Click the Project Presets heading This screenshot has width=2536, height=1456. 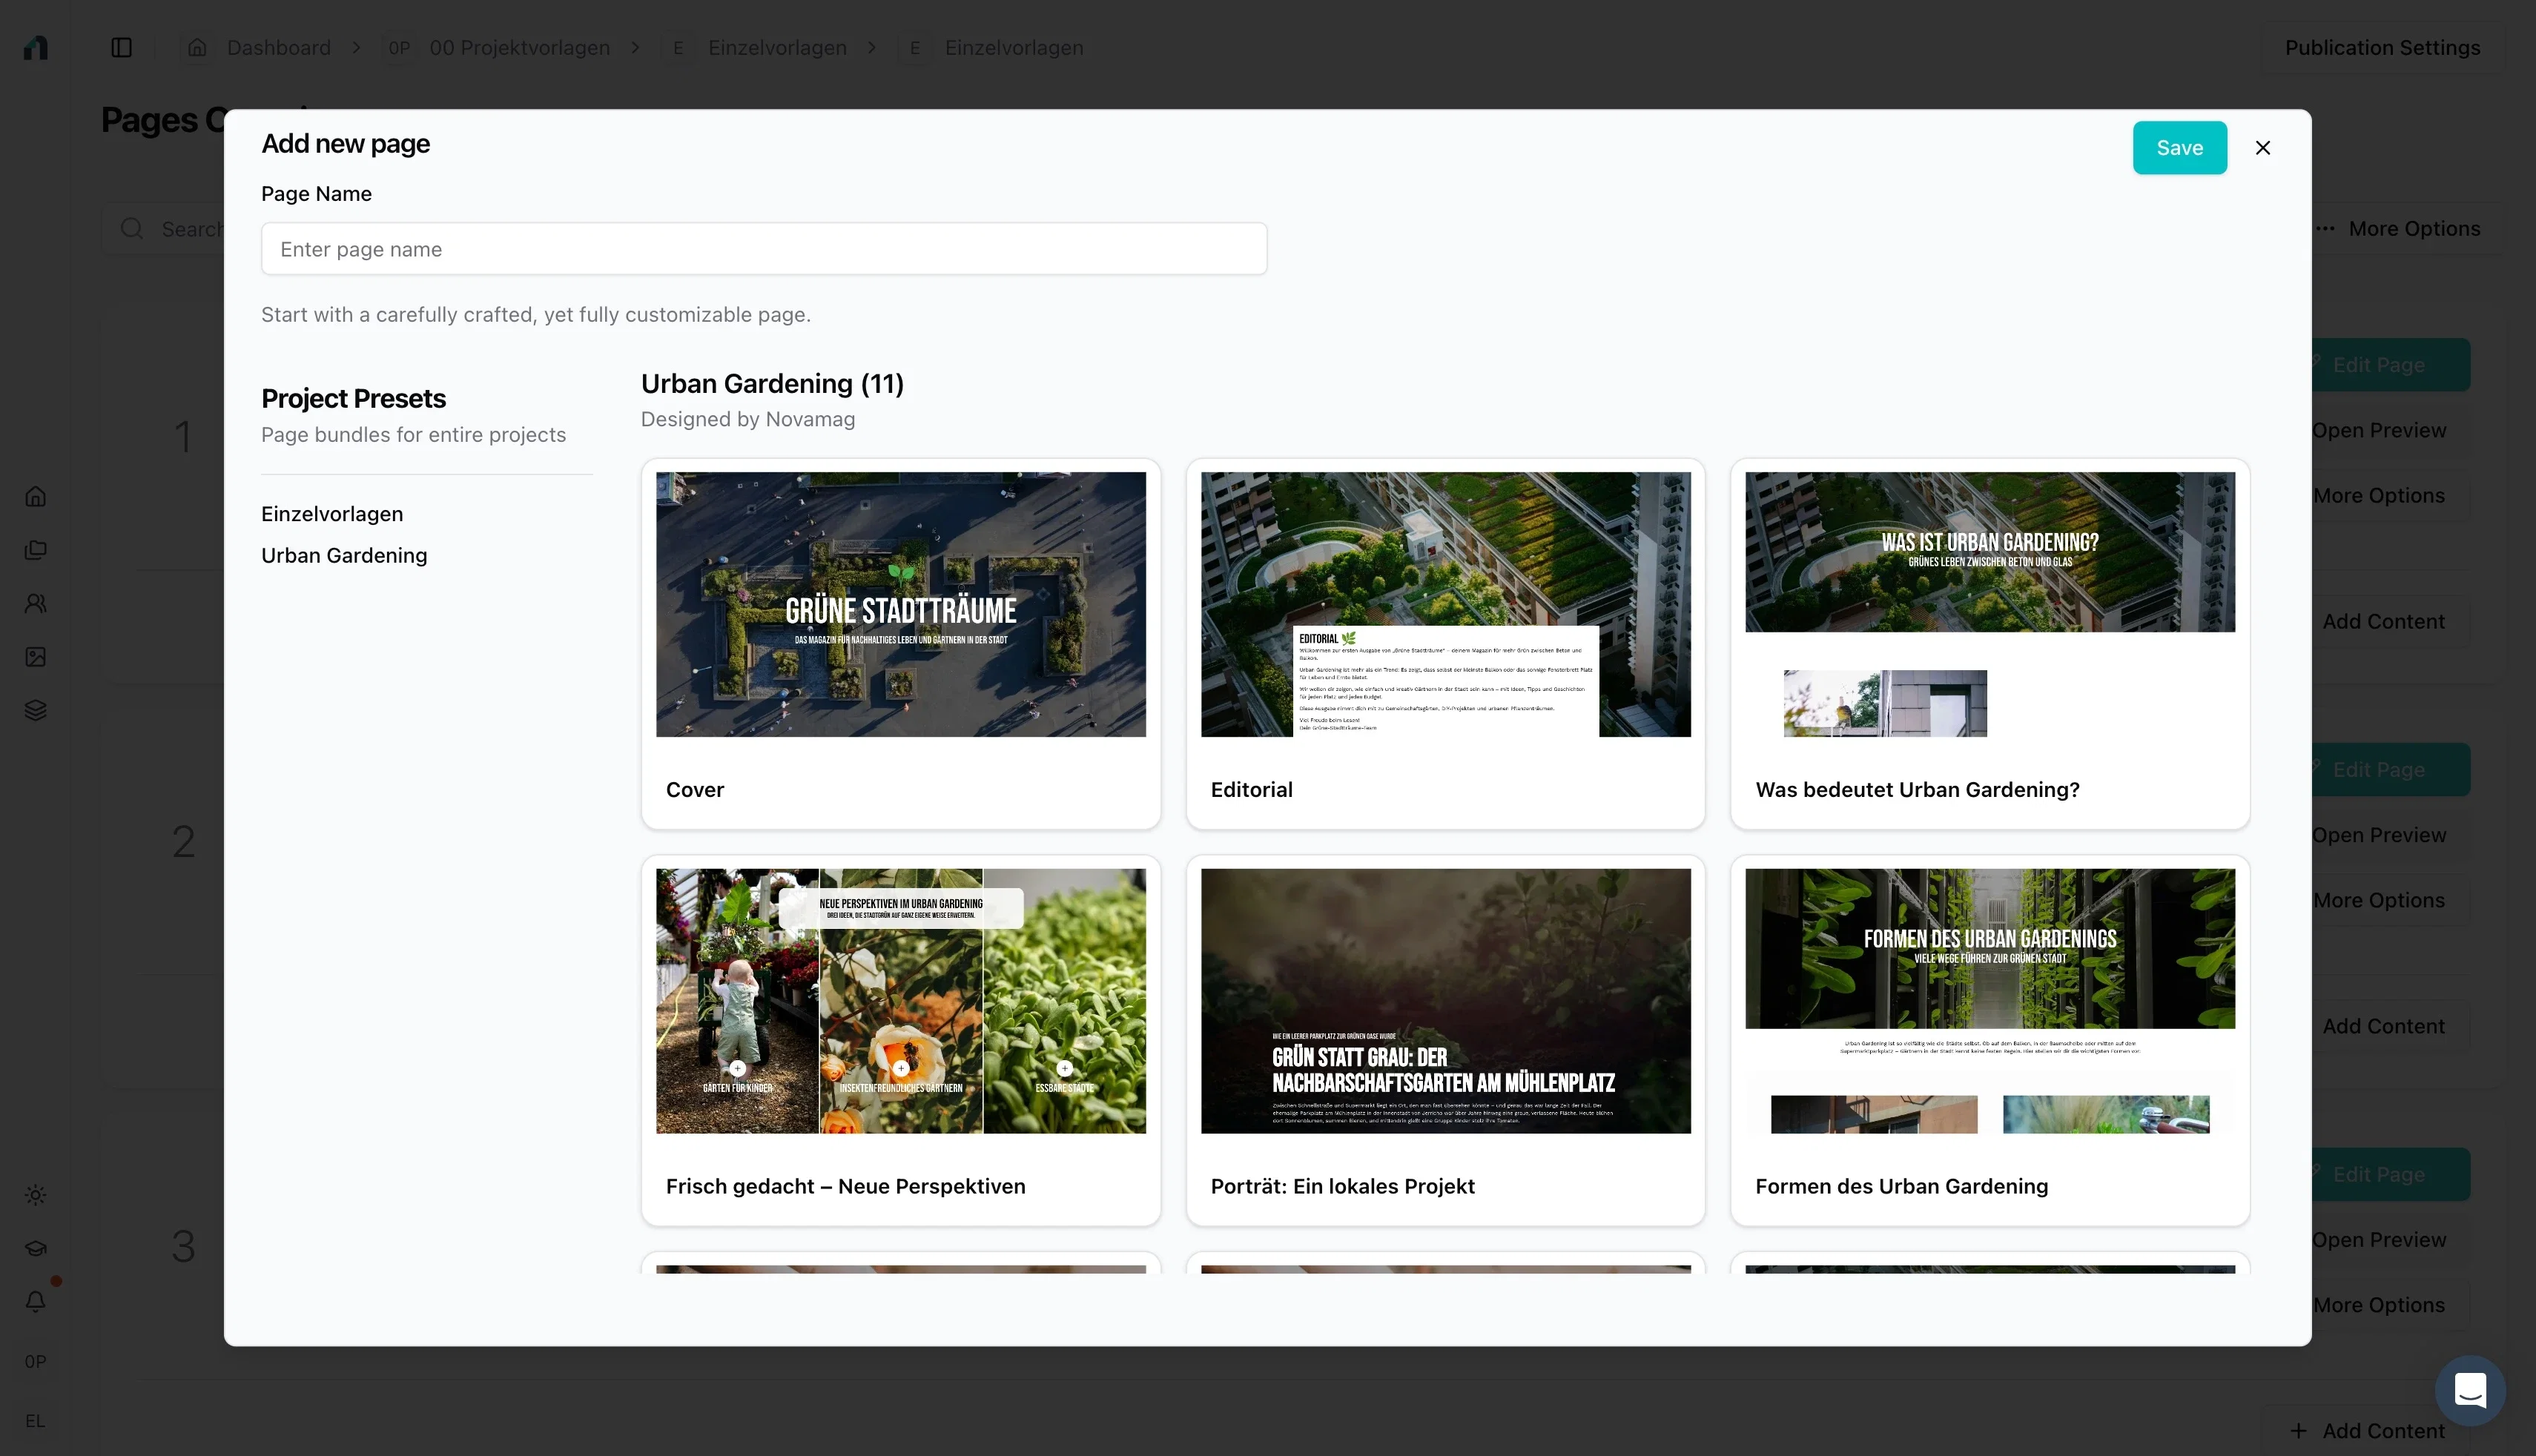353,398
